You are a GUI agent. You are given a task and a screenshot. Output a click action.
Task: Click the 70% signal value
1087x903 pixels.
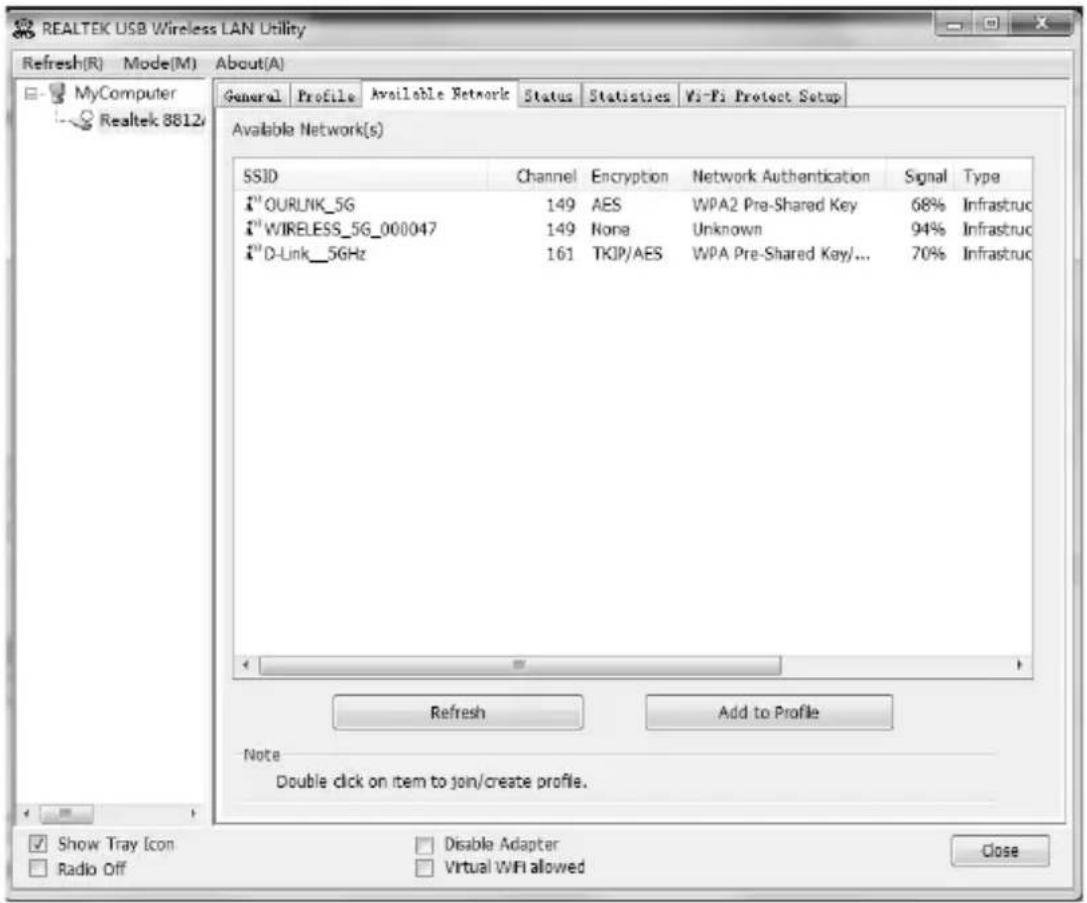point(928,254)
